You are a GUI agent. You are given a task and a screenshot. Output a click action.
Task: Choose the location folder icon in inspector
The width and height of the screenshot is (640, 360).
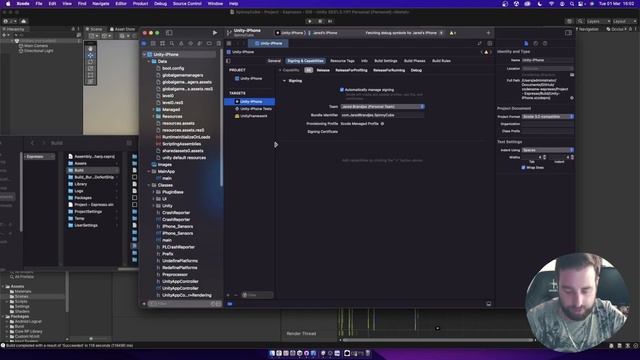tap(572, 75)
